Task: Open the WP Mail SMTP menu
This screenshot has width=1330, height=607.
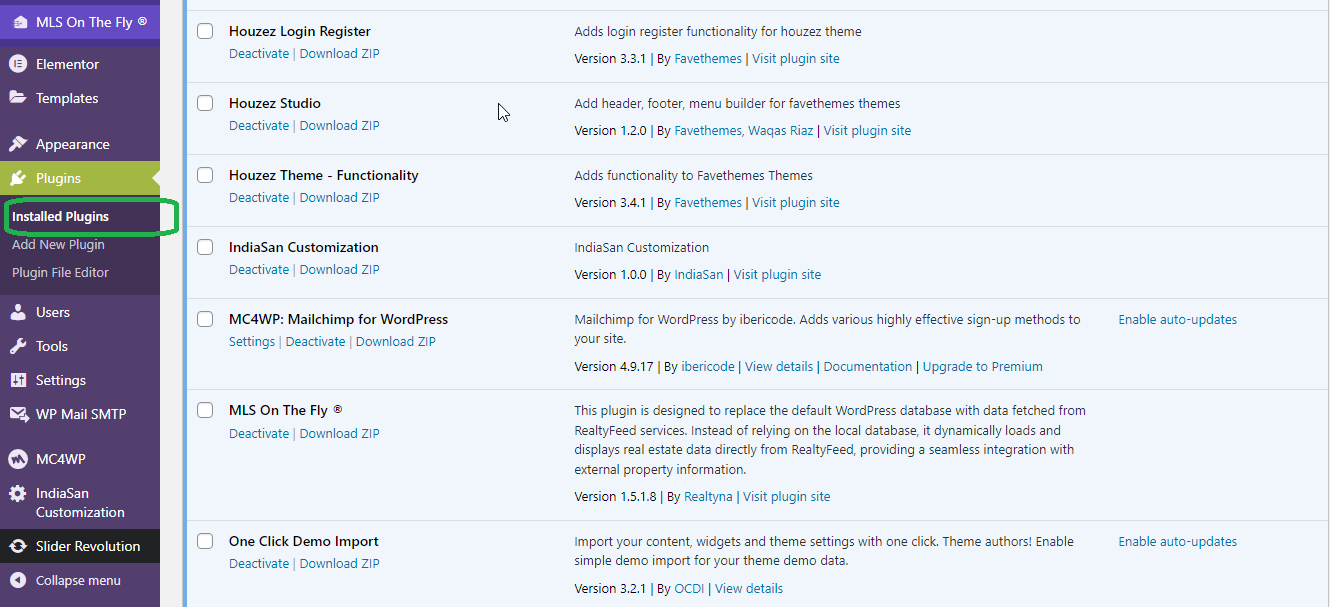Action: click(x=80, y=414)
